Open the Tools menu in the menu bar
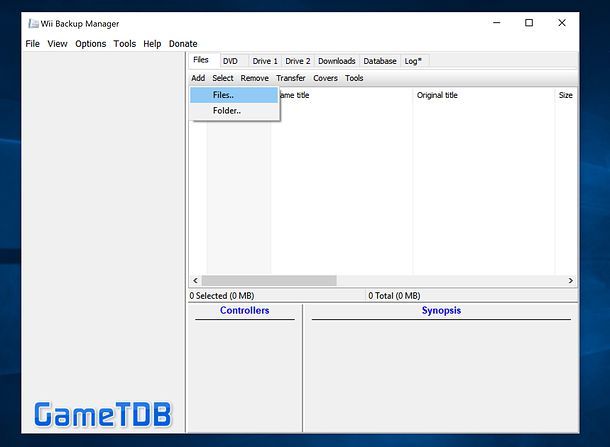Screen dimensions: 610x447 click(x=124, y=44)
